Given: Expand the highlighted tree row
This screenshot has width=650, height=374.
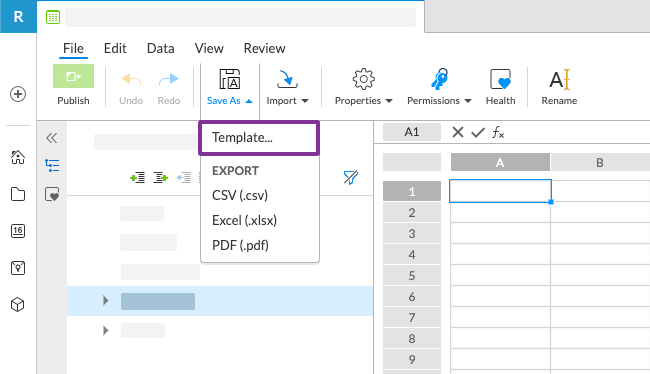Looking at the screenshot, I should pos(106,301).
